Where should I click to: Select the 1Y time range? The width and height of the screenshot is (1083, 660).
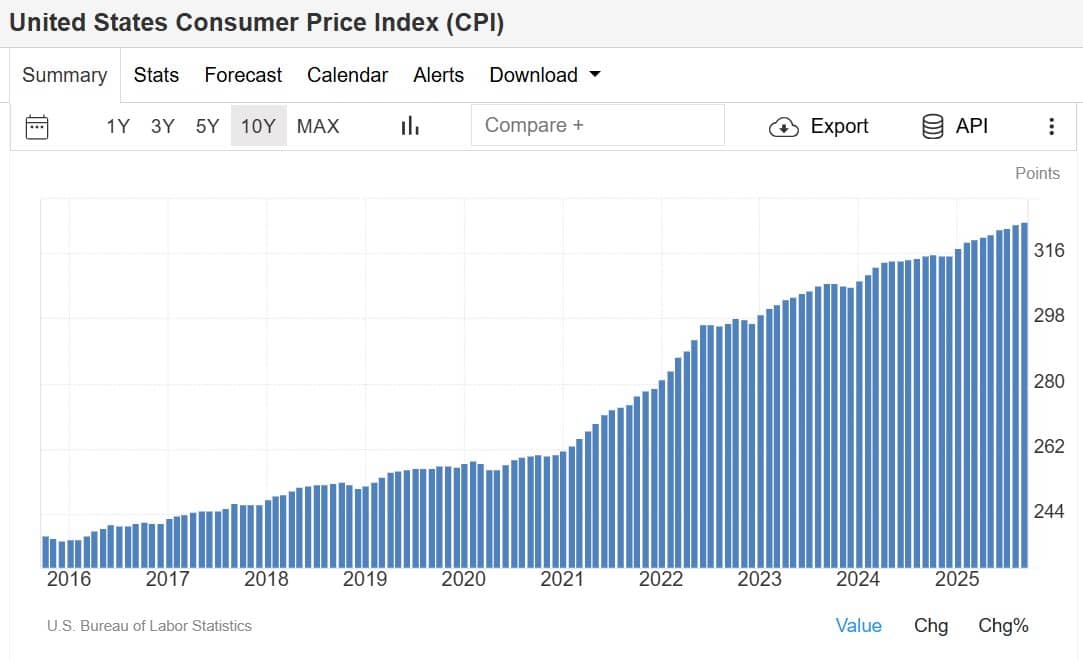(x=118, y=126)
